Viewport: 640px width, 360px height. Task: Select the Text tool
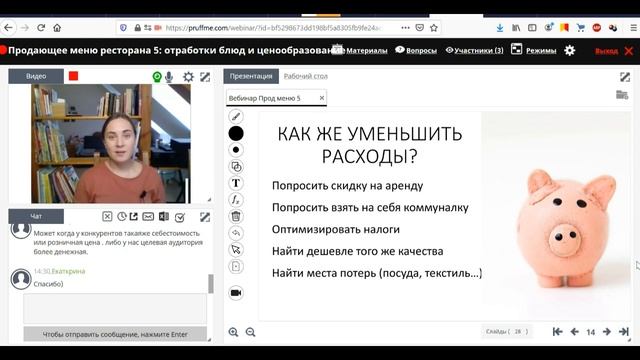pyautogui.click(x=236, y=183)
